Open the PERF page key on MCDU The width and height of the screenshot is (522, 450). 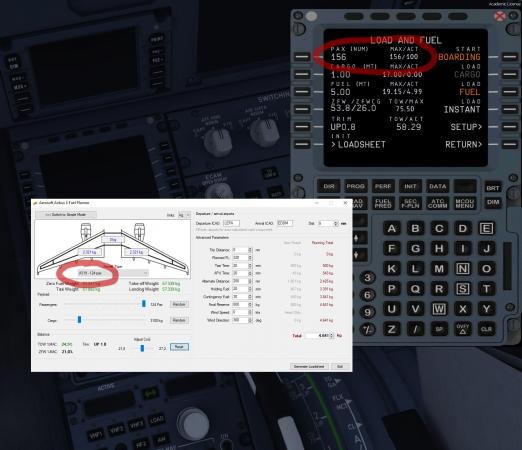(x=383, y=186)
